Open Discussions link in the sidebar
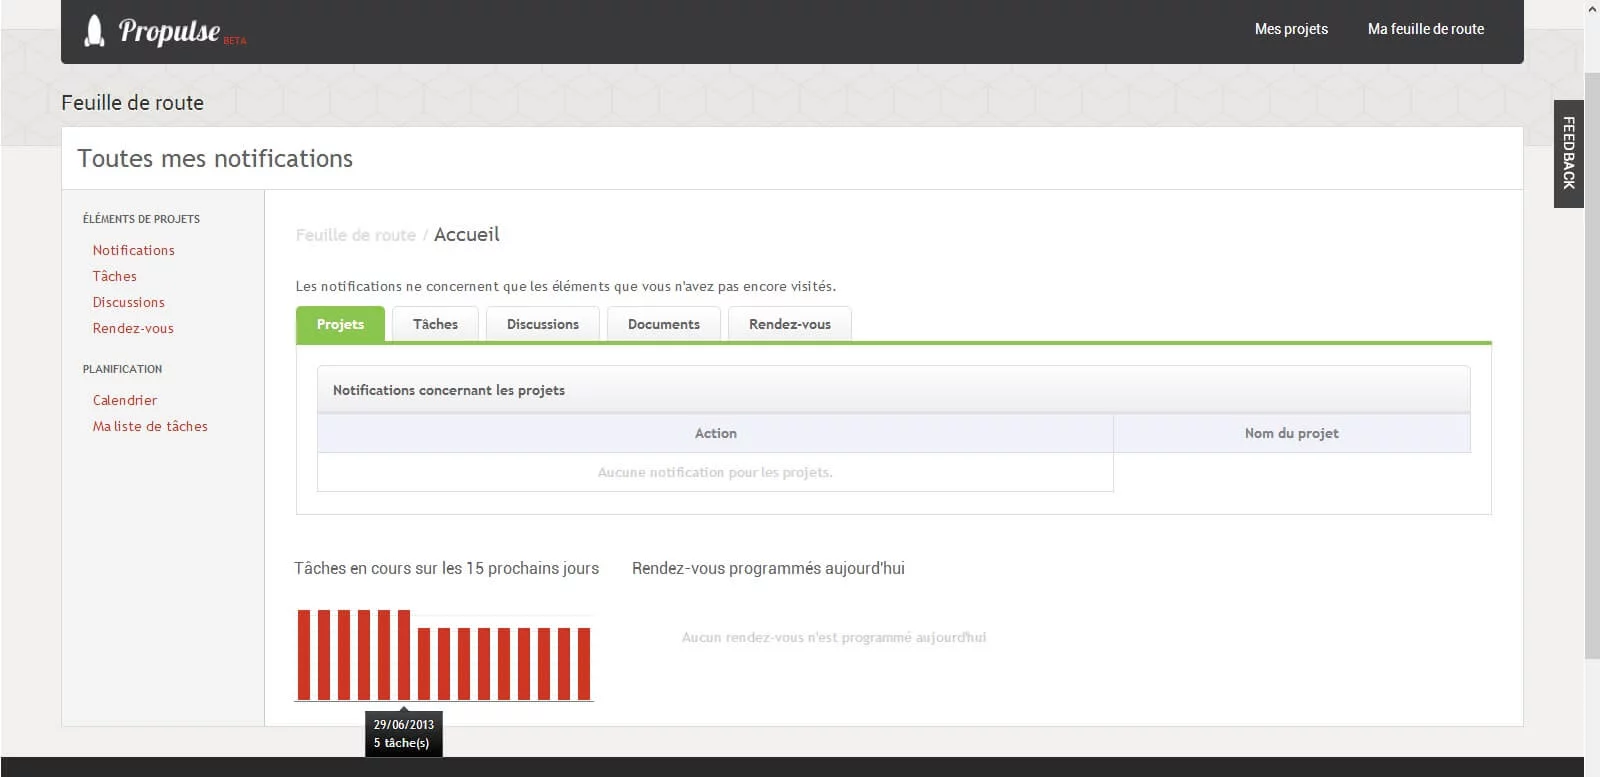1600x777 pixels. point(128,302)
